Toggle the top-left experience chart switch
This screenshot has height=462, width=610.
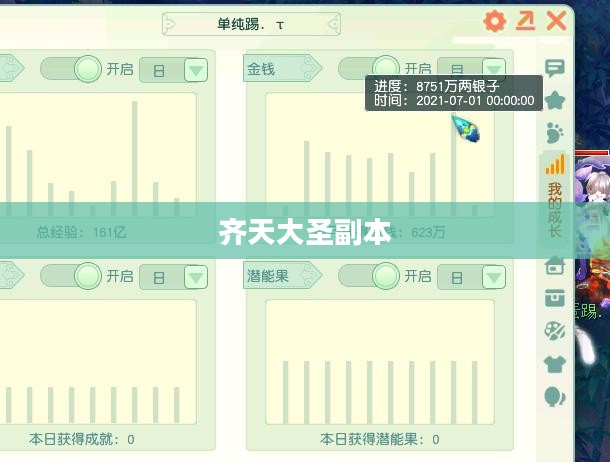[x=71, y=69]
